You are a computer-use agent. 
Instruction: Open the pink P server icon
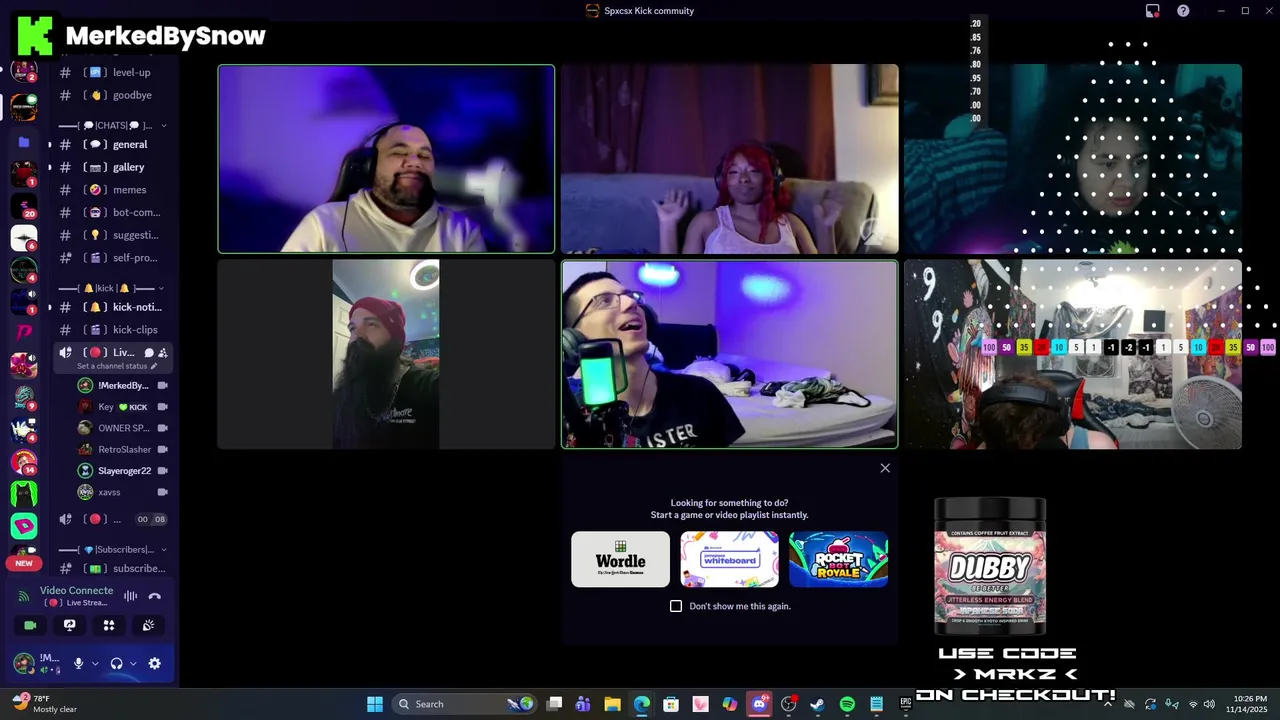[24, 333]
